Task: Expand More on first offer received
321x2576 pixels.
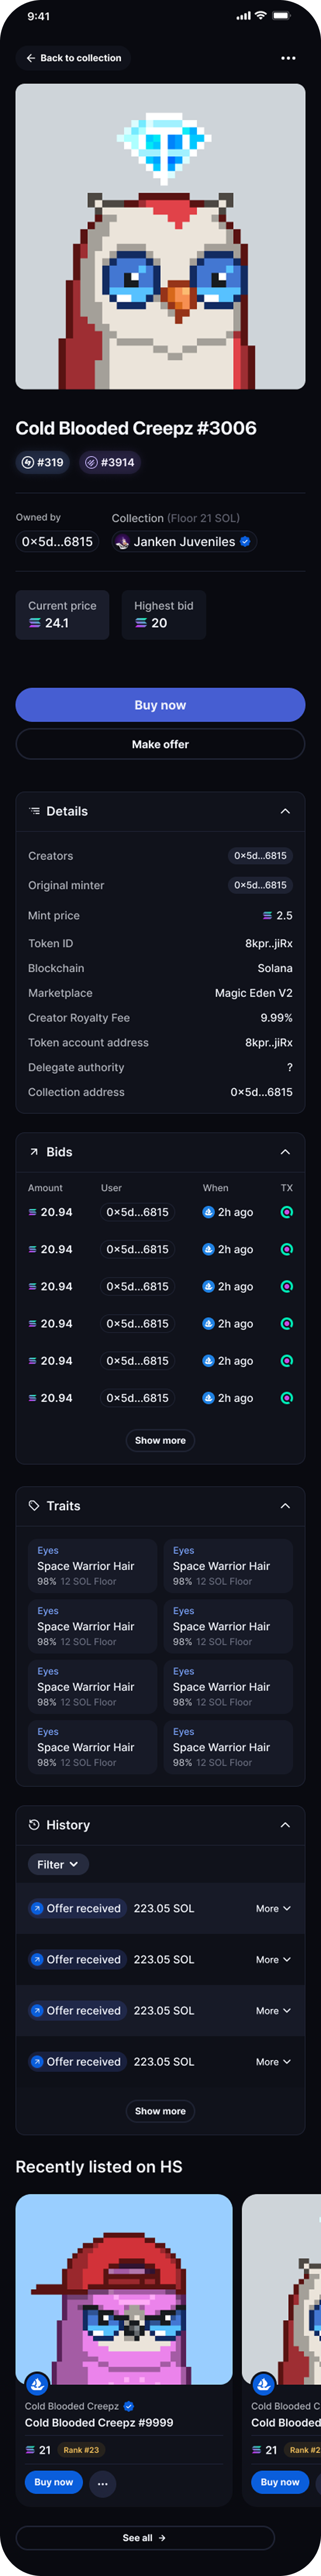Action: (273, 1908)
